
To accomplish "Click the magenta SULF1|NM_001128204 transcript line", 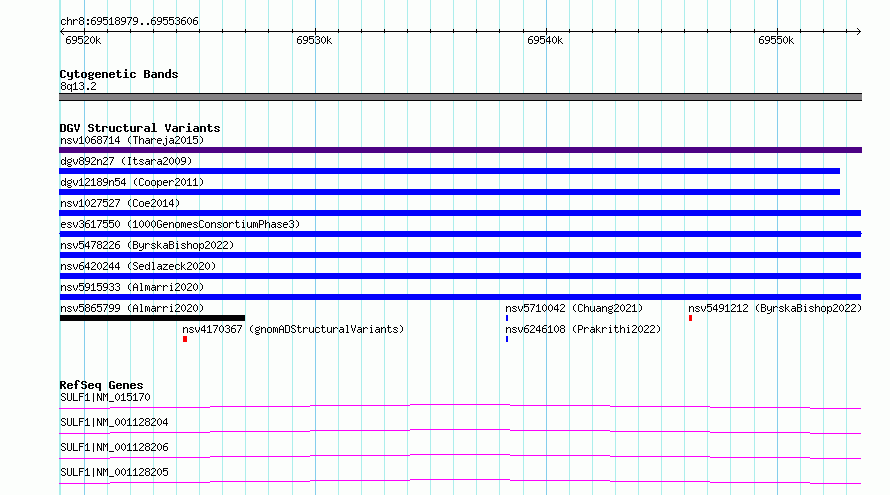I will [x=460, y=431].
